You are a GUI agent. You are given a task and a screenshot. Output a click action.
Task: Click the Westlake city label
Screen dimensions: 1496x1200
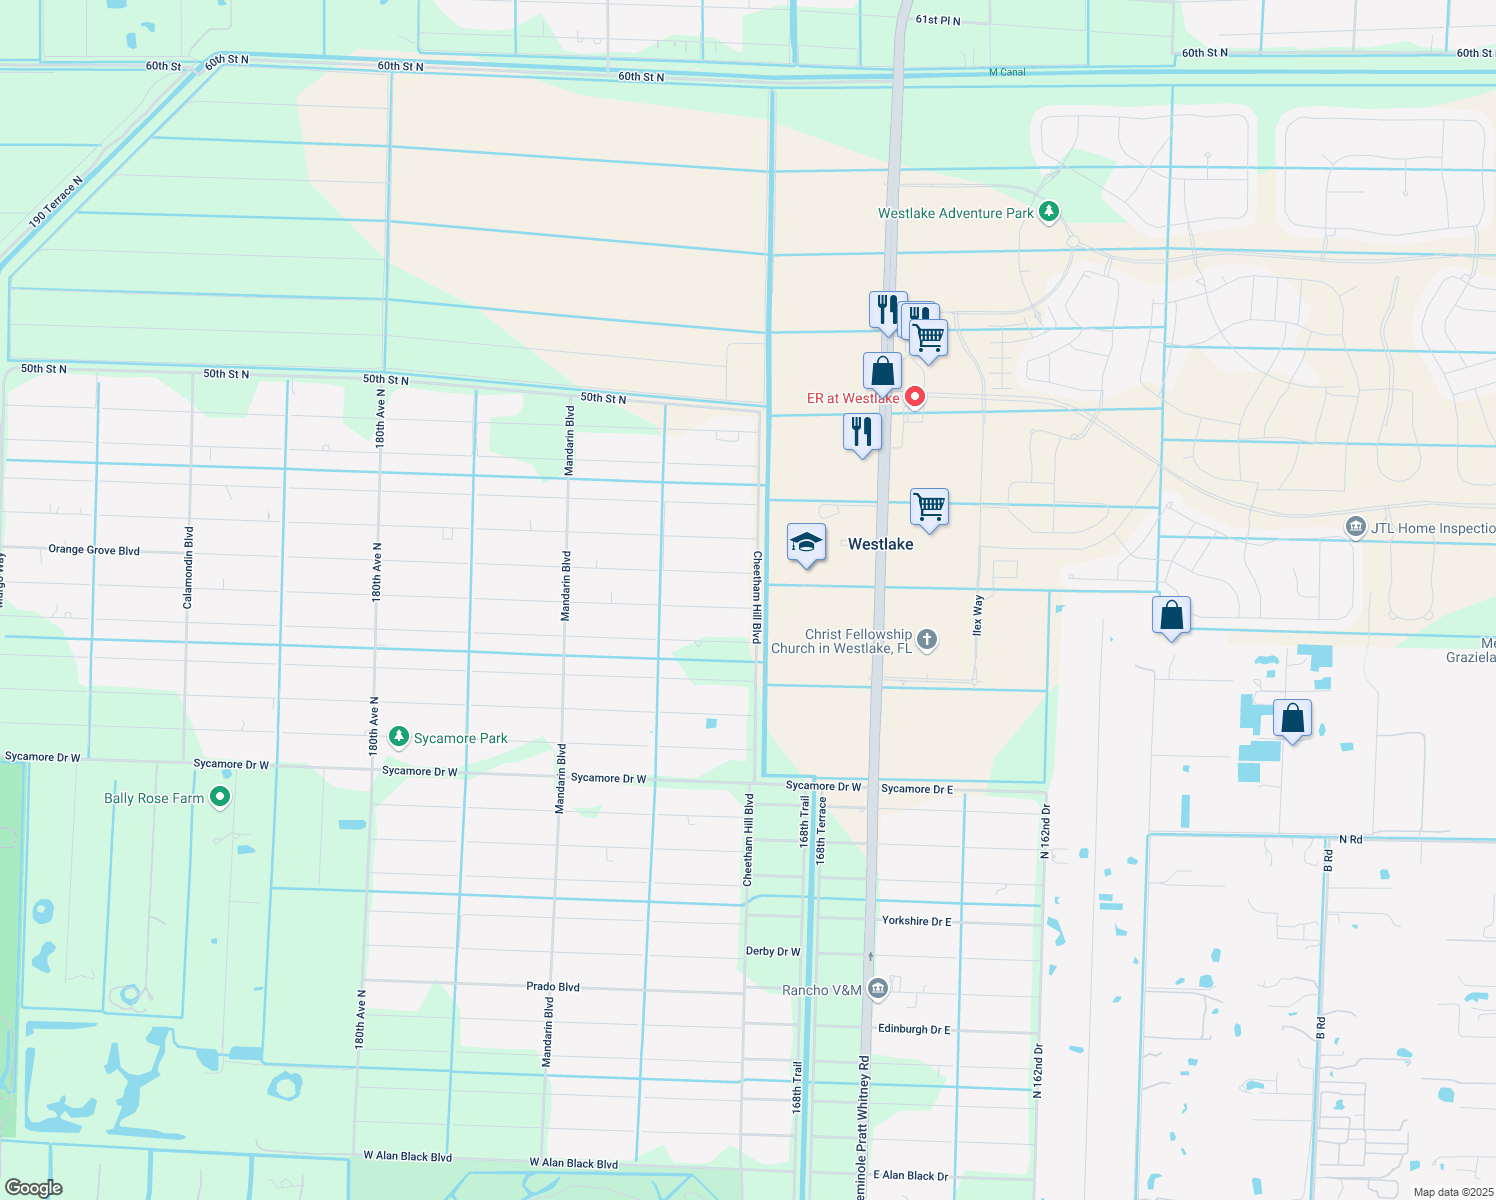[880, 544]
